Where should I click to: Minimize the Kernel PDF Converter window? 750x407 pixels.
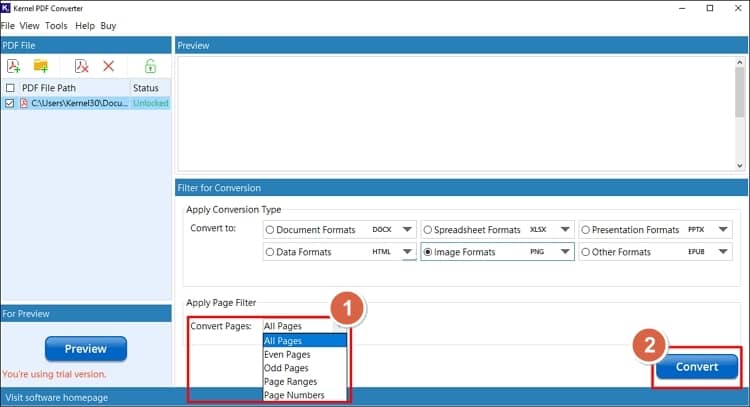click(x=682, y=8)
